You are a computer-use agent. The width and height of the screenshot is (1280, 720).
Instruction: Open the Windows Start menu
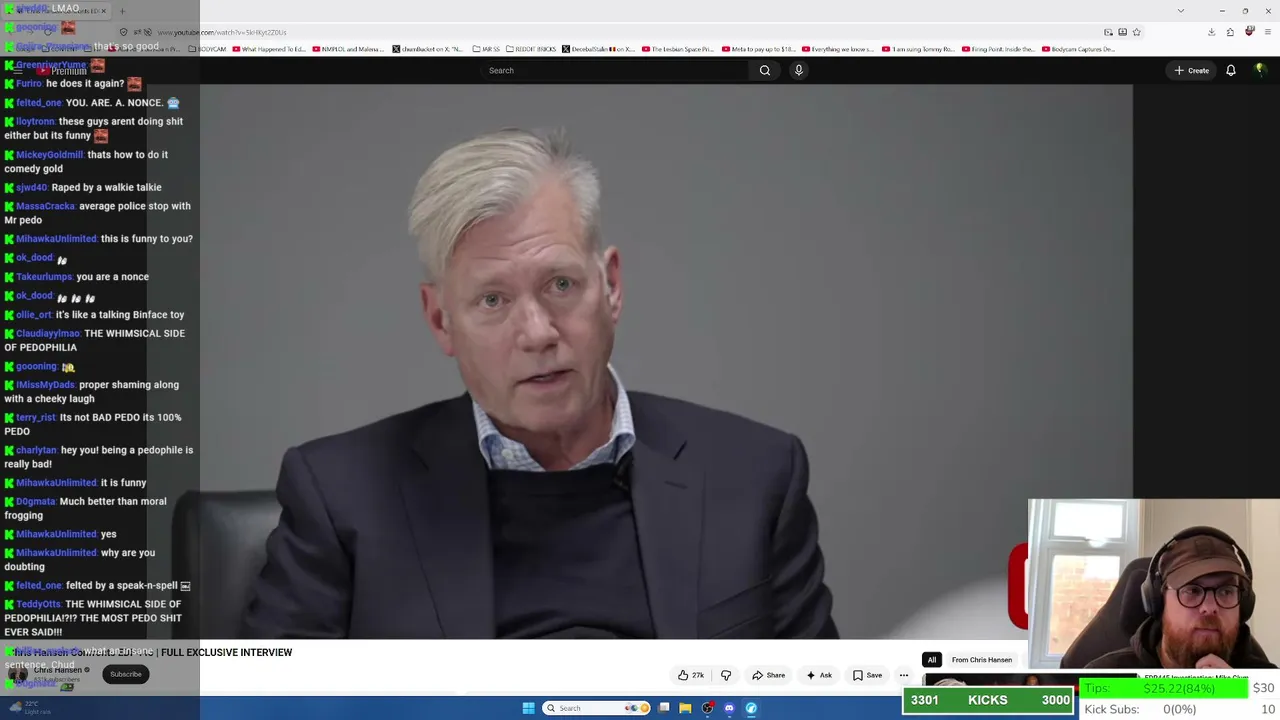528,708
